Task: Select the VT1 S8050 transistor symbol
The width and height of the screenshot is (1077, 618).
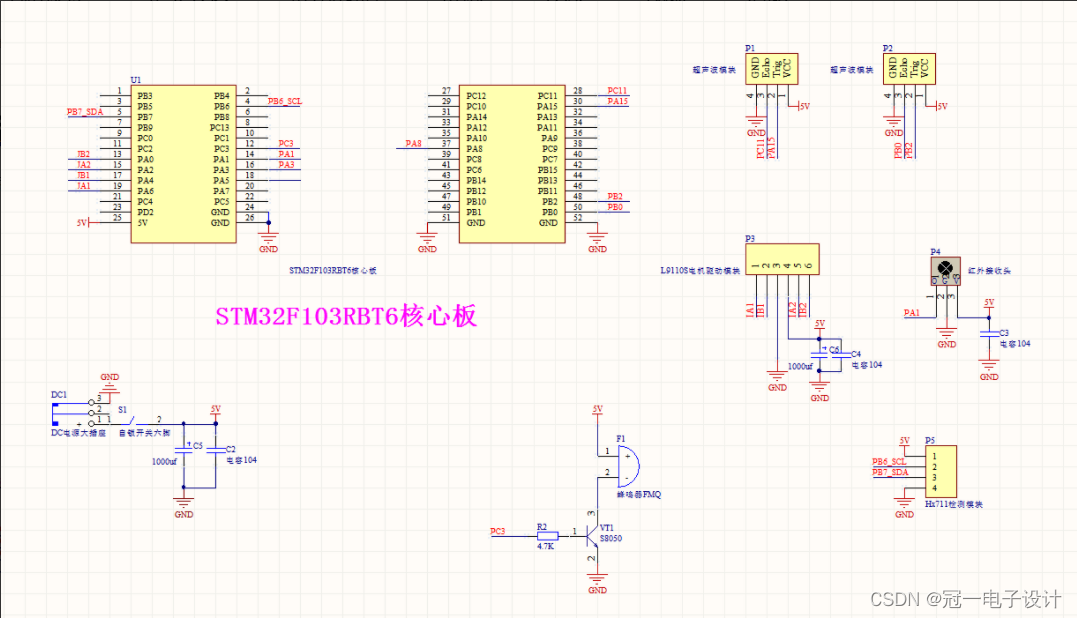Action: [x=591, y=534]
